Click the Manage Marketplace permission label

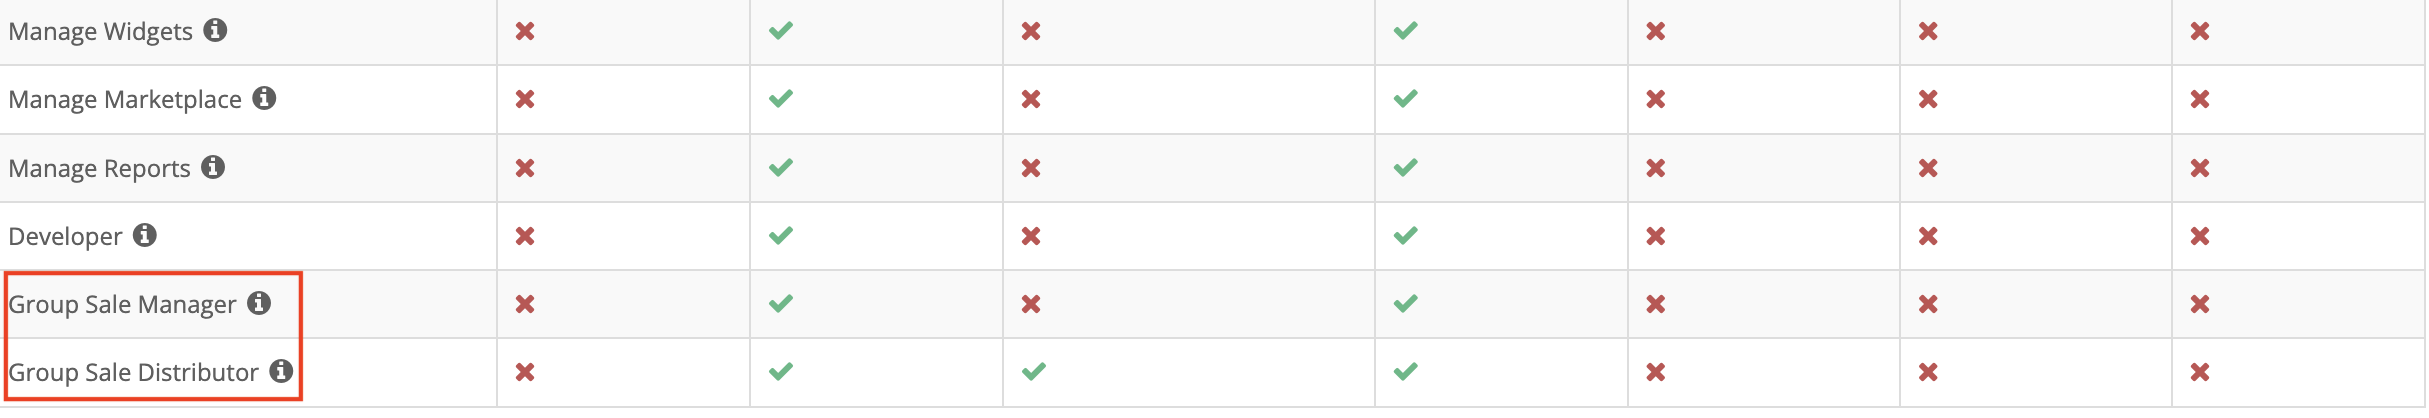click(125, 99)
